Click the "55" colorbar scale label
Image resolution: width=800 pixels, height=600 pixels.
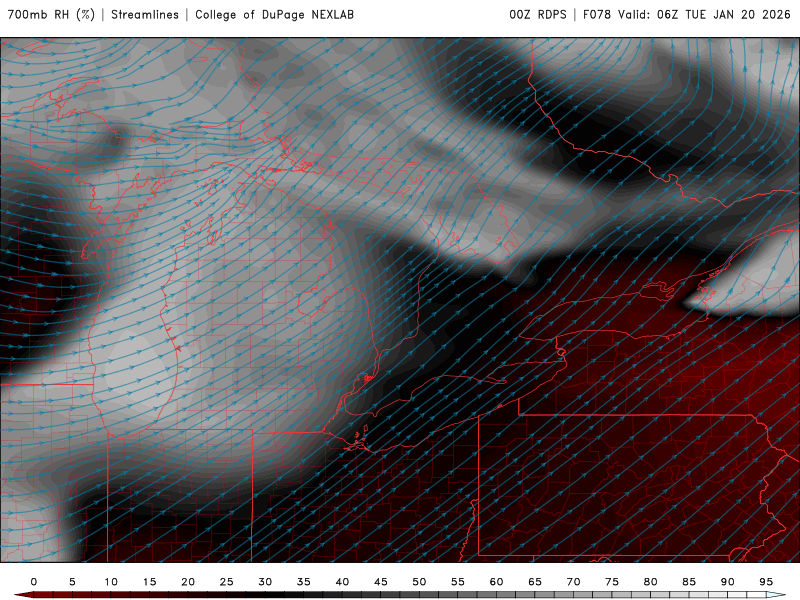[x=458, y=582]
